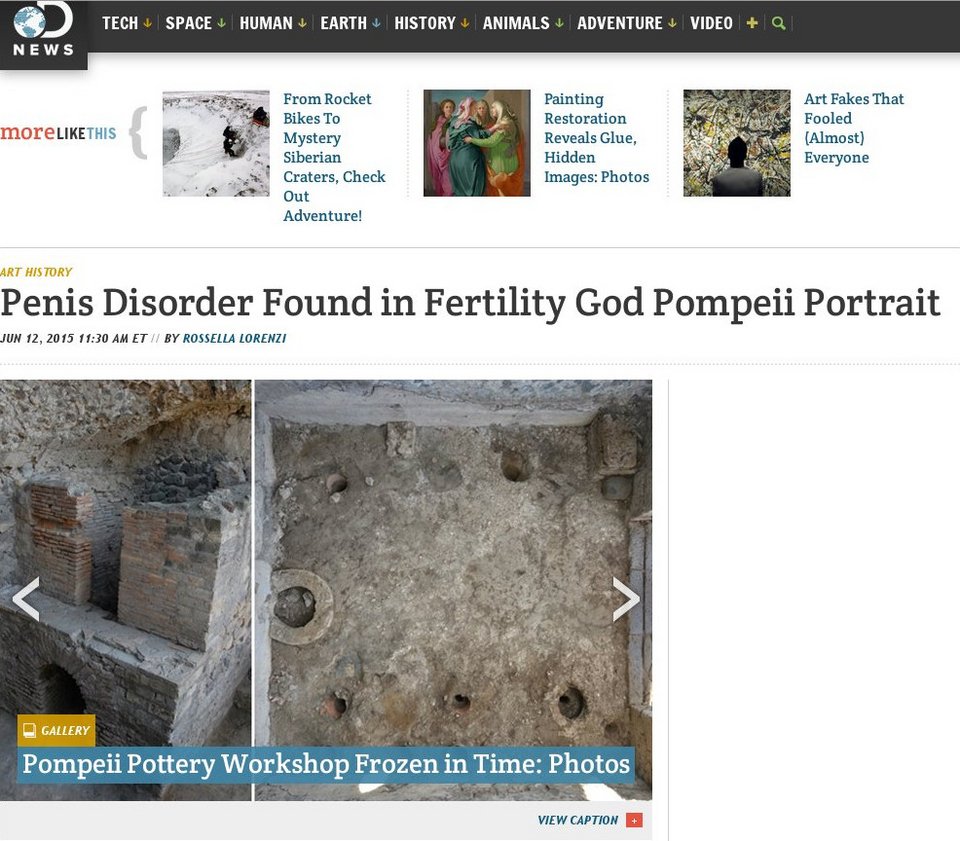Expand the Space menu arrow
This screenshot has height=841, width=960.
tap(222, 23)
